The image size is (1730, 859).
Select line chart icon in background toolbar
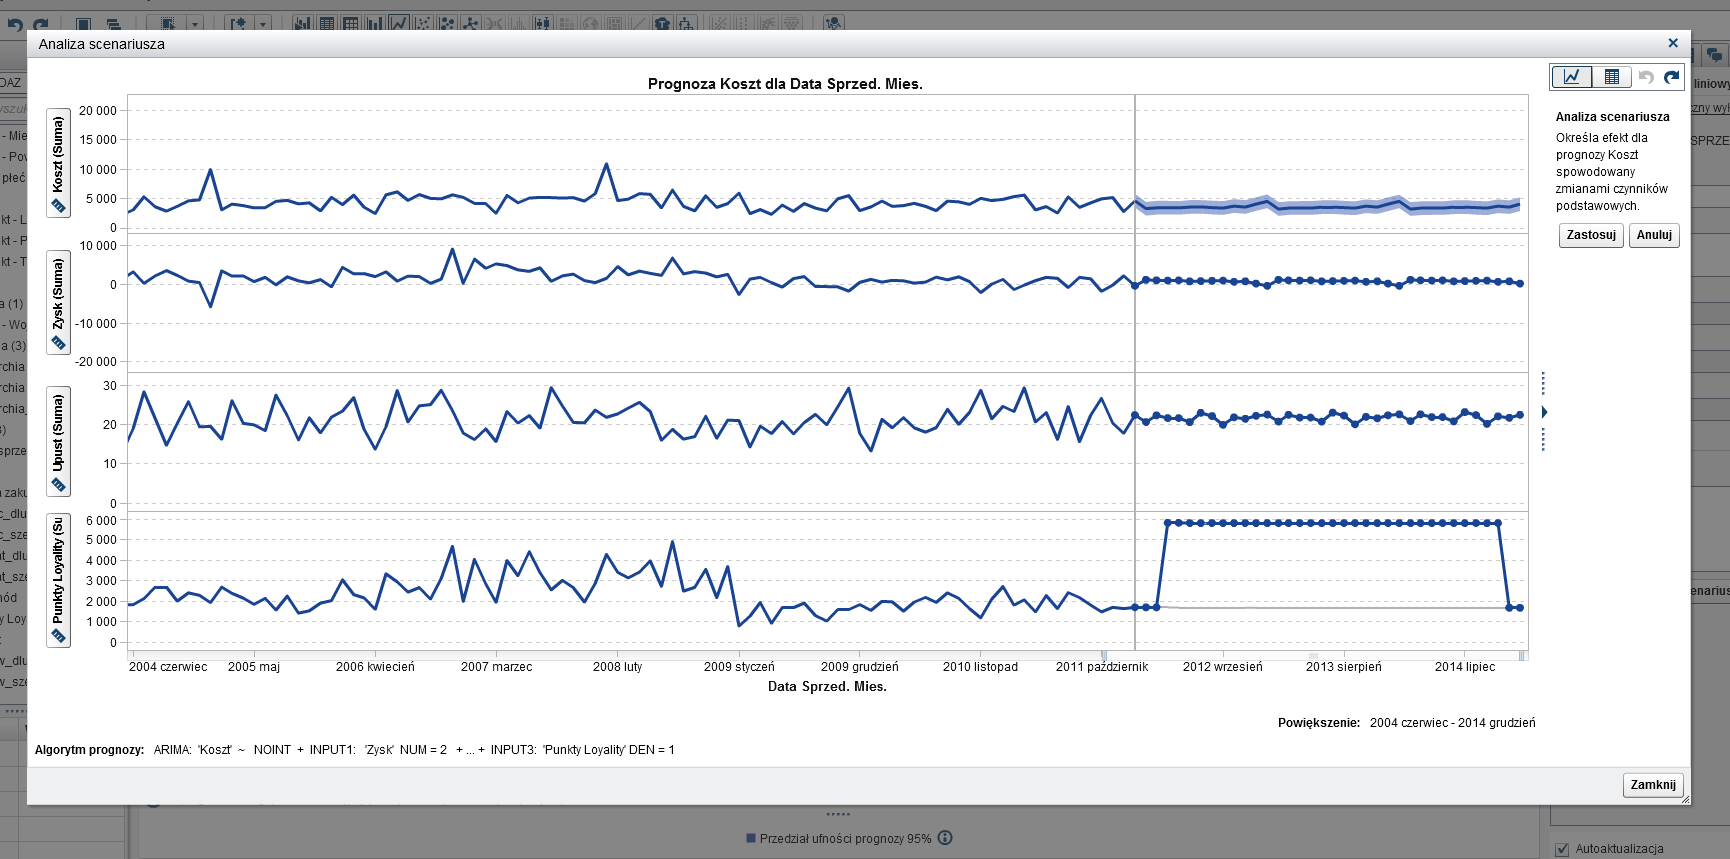[x=399, y=23]
